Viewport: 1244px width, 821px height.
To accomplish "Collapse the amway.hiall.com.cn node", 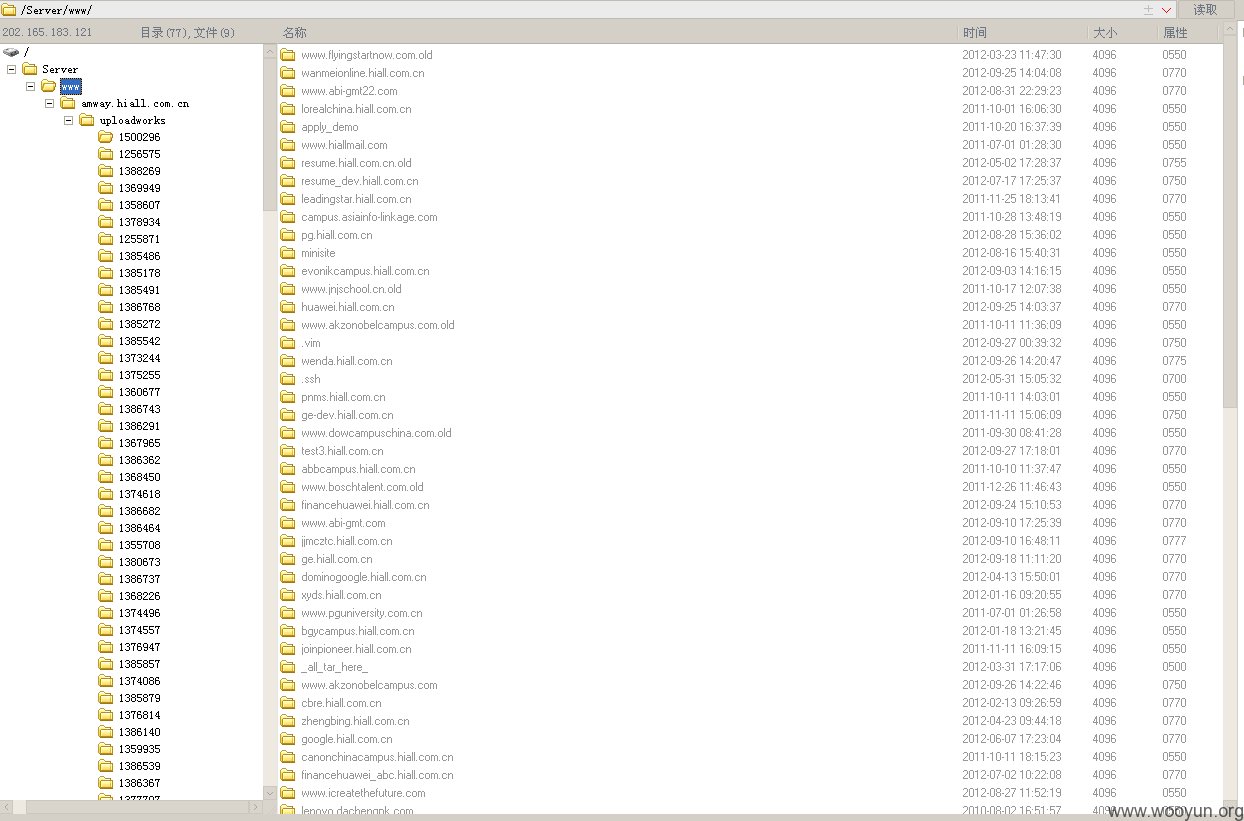I will (x=49, y=103).
